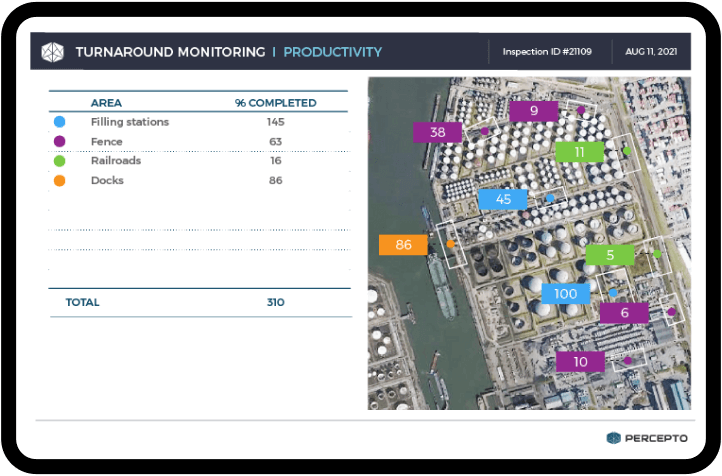Click the blue 45 map label
Image resolution: width=722 pixels, height=476 pixels.
pos(503,199)
